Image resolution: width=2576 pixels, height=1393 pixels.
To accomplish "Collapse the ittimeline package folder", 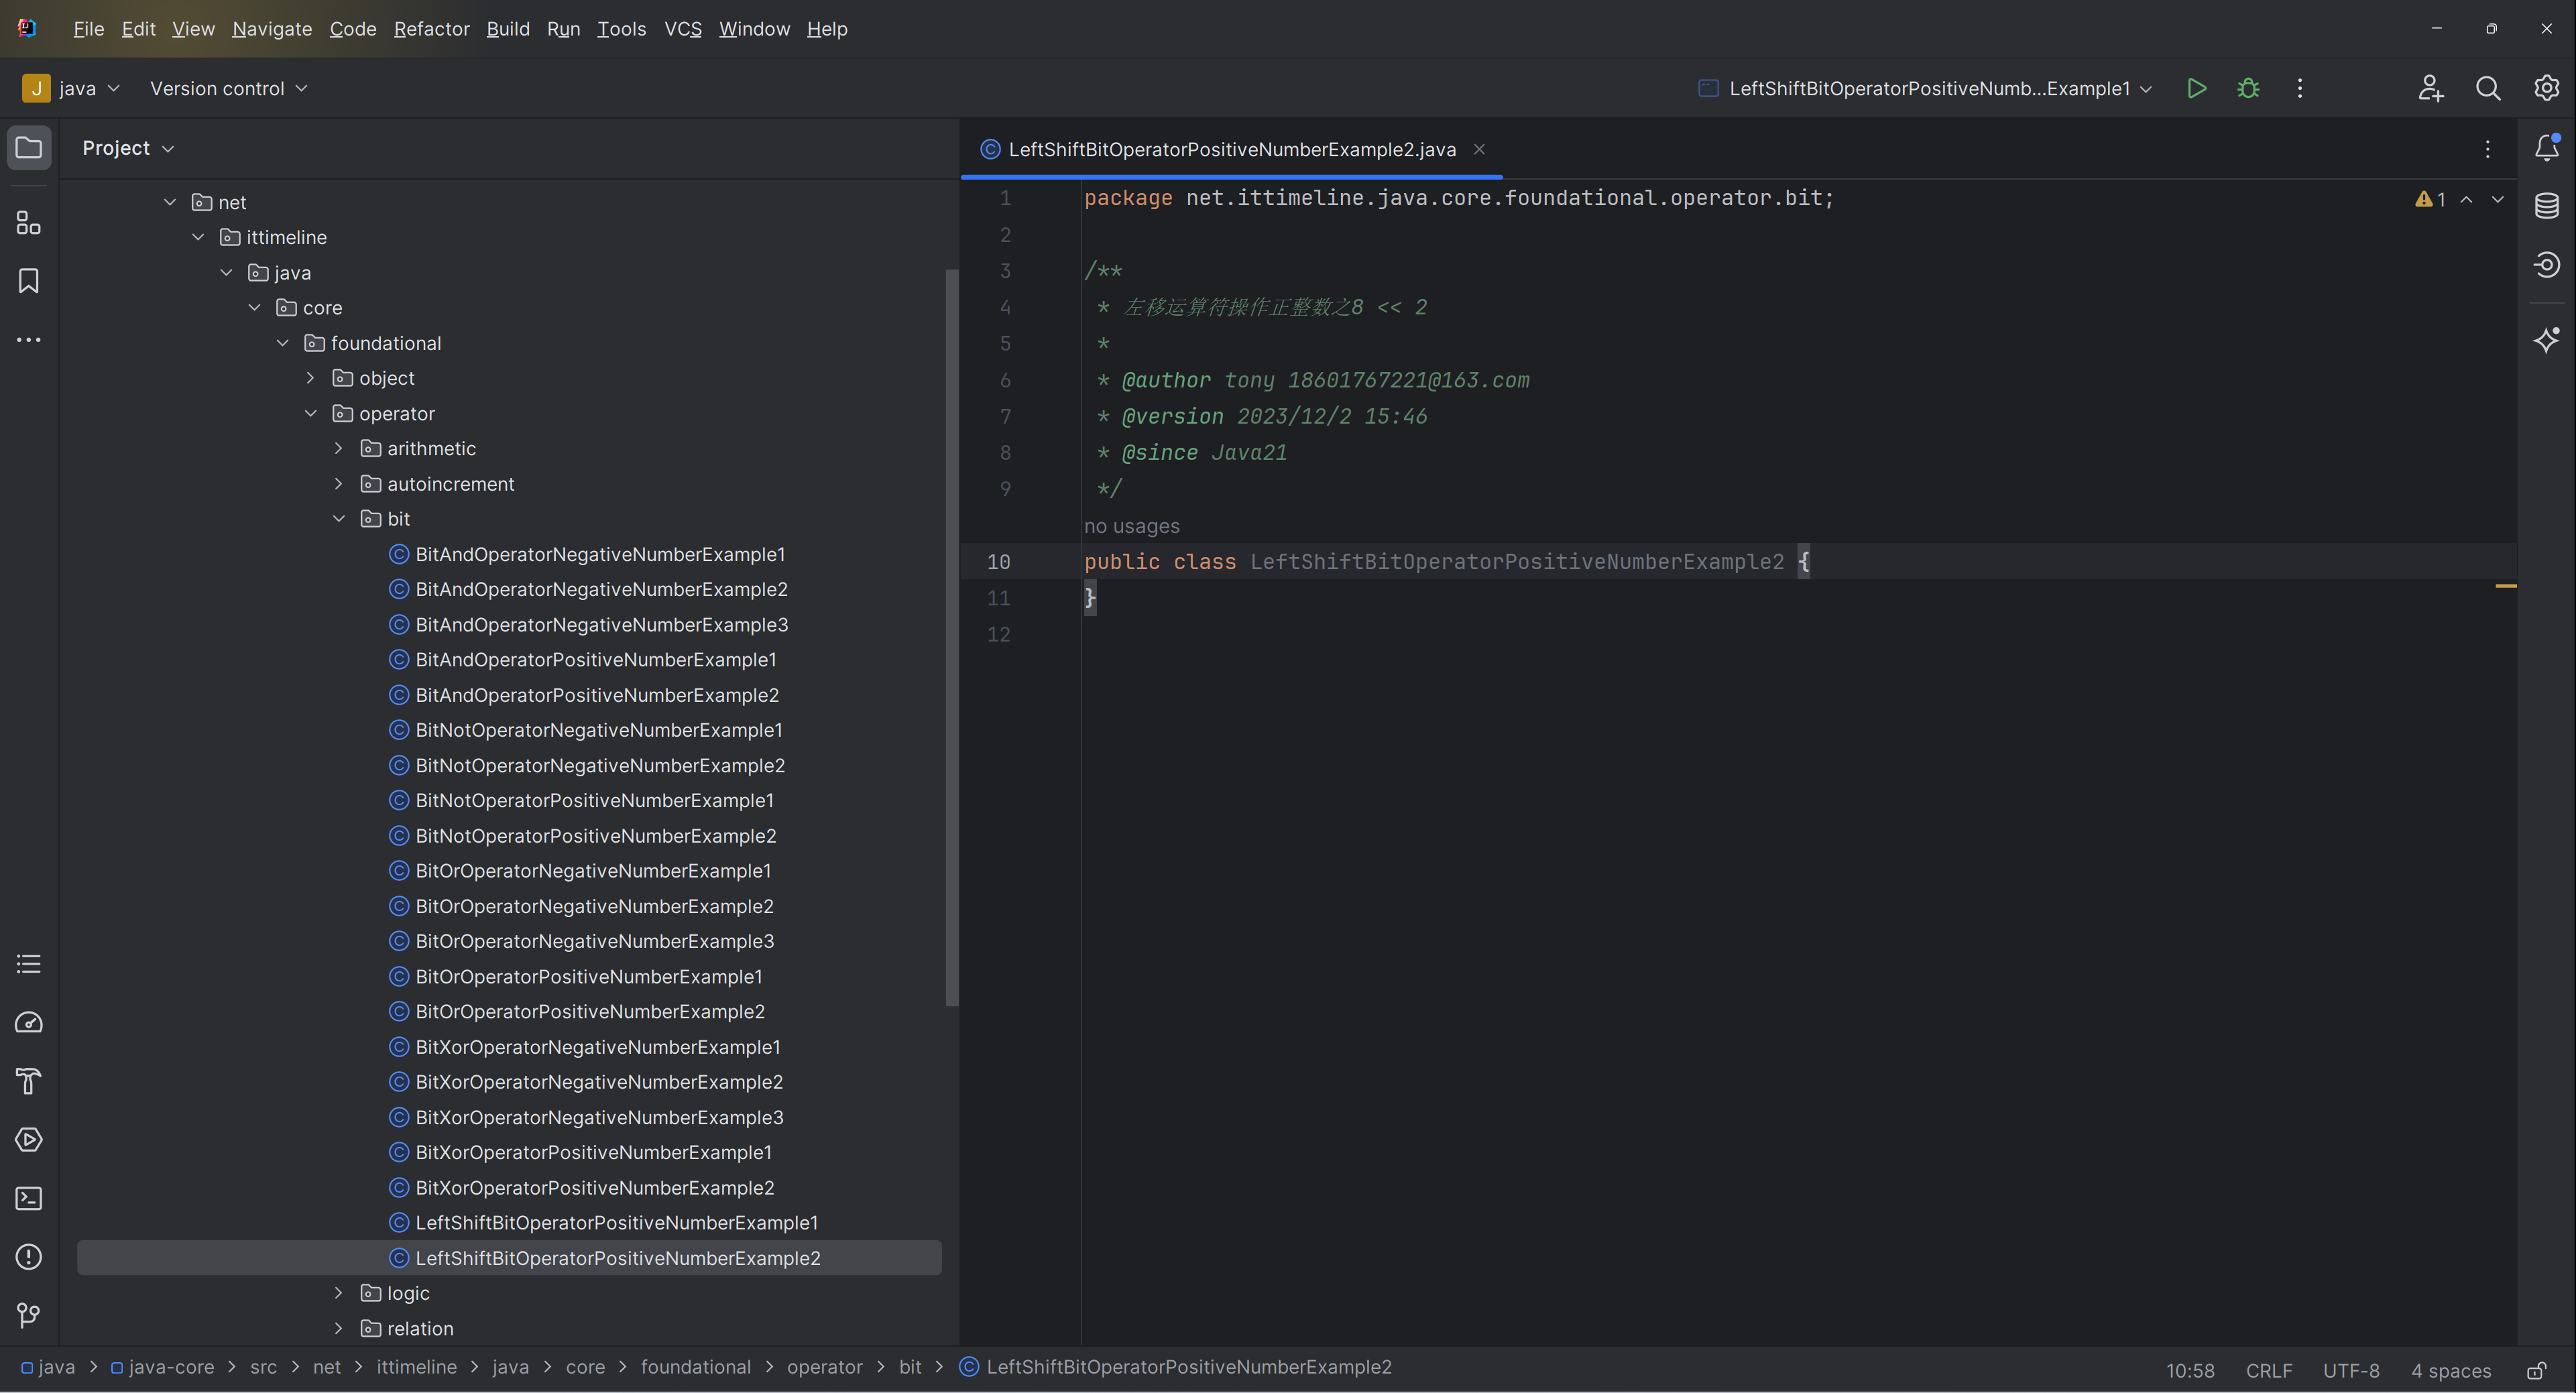I will coord(198,237).
